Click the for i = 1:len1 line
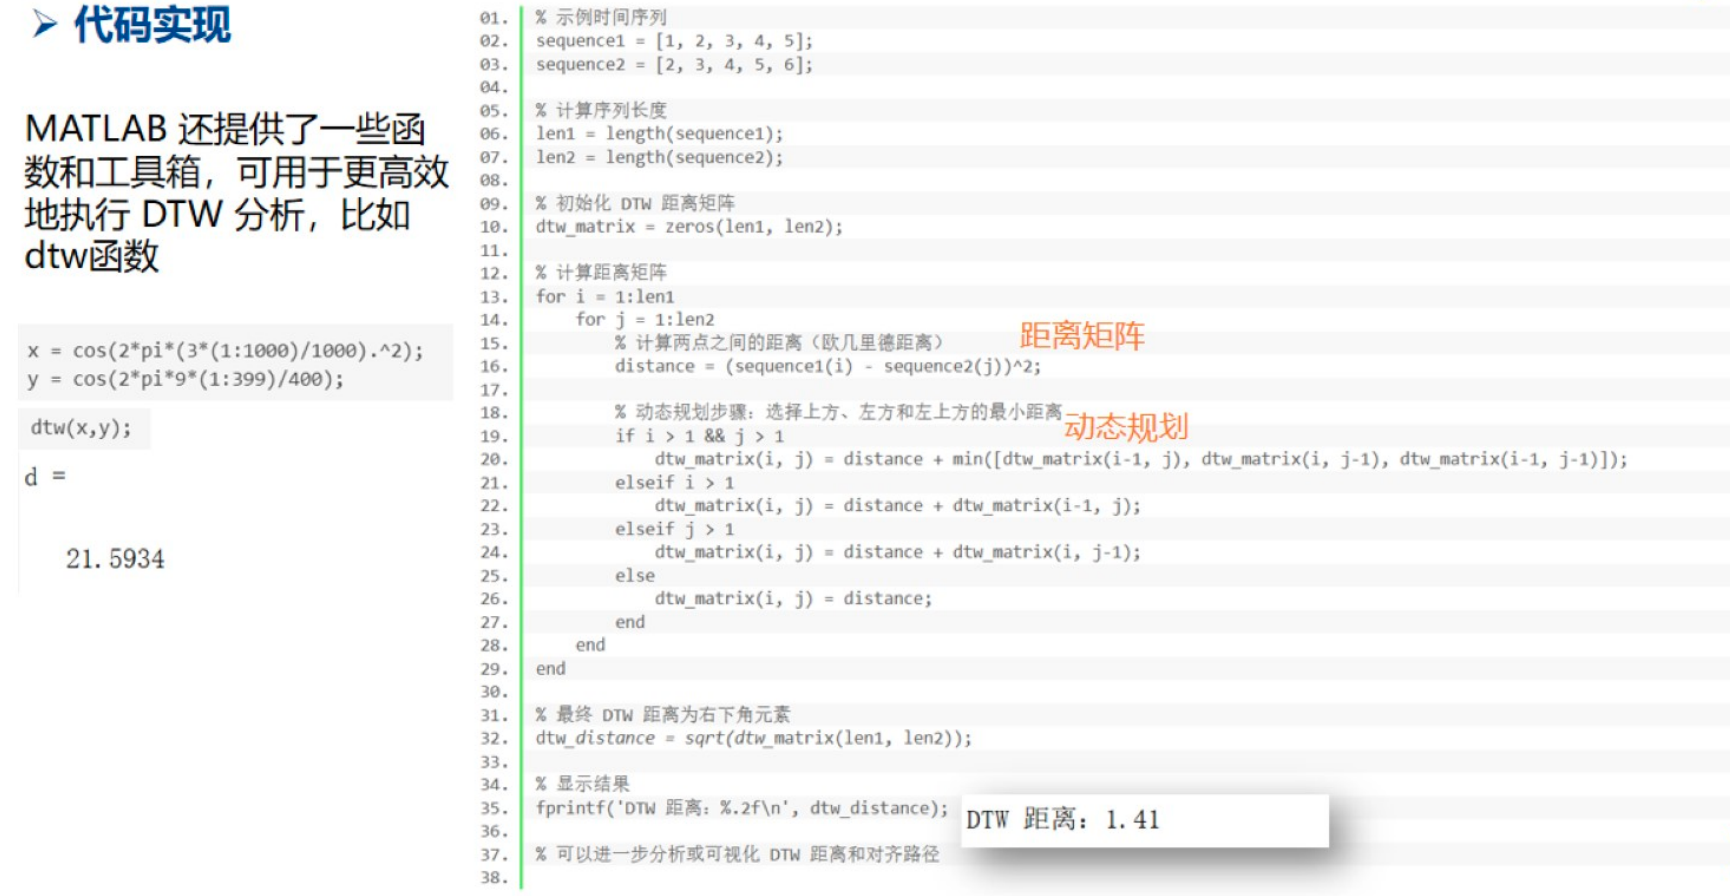1730x896 pixels. tap(605, 296)
